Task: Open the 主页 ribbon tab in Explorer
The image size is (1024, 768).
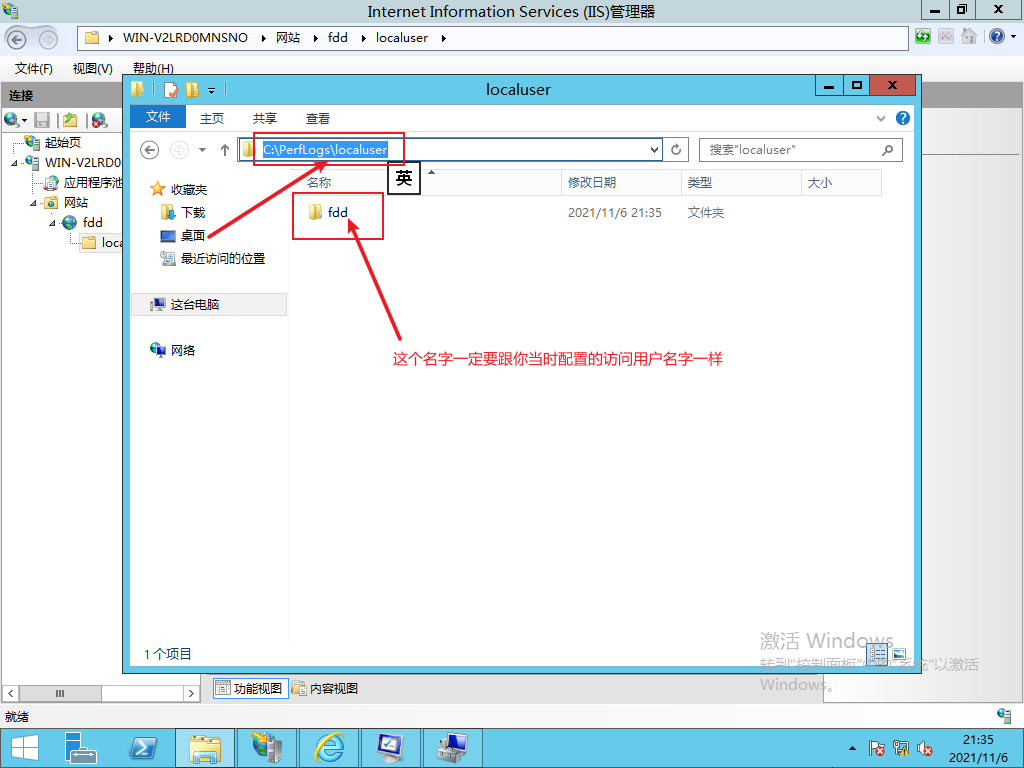Action: pyautogui.click(x=212, y=118)
